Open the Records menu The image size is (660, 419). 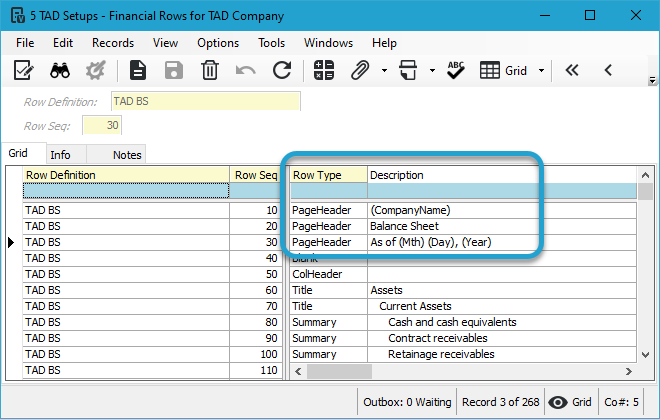tap(113, 43)
